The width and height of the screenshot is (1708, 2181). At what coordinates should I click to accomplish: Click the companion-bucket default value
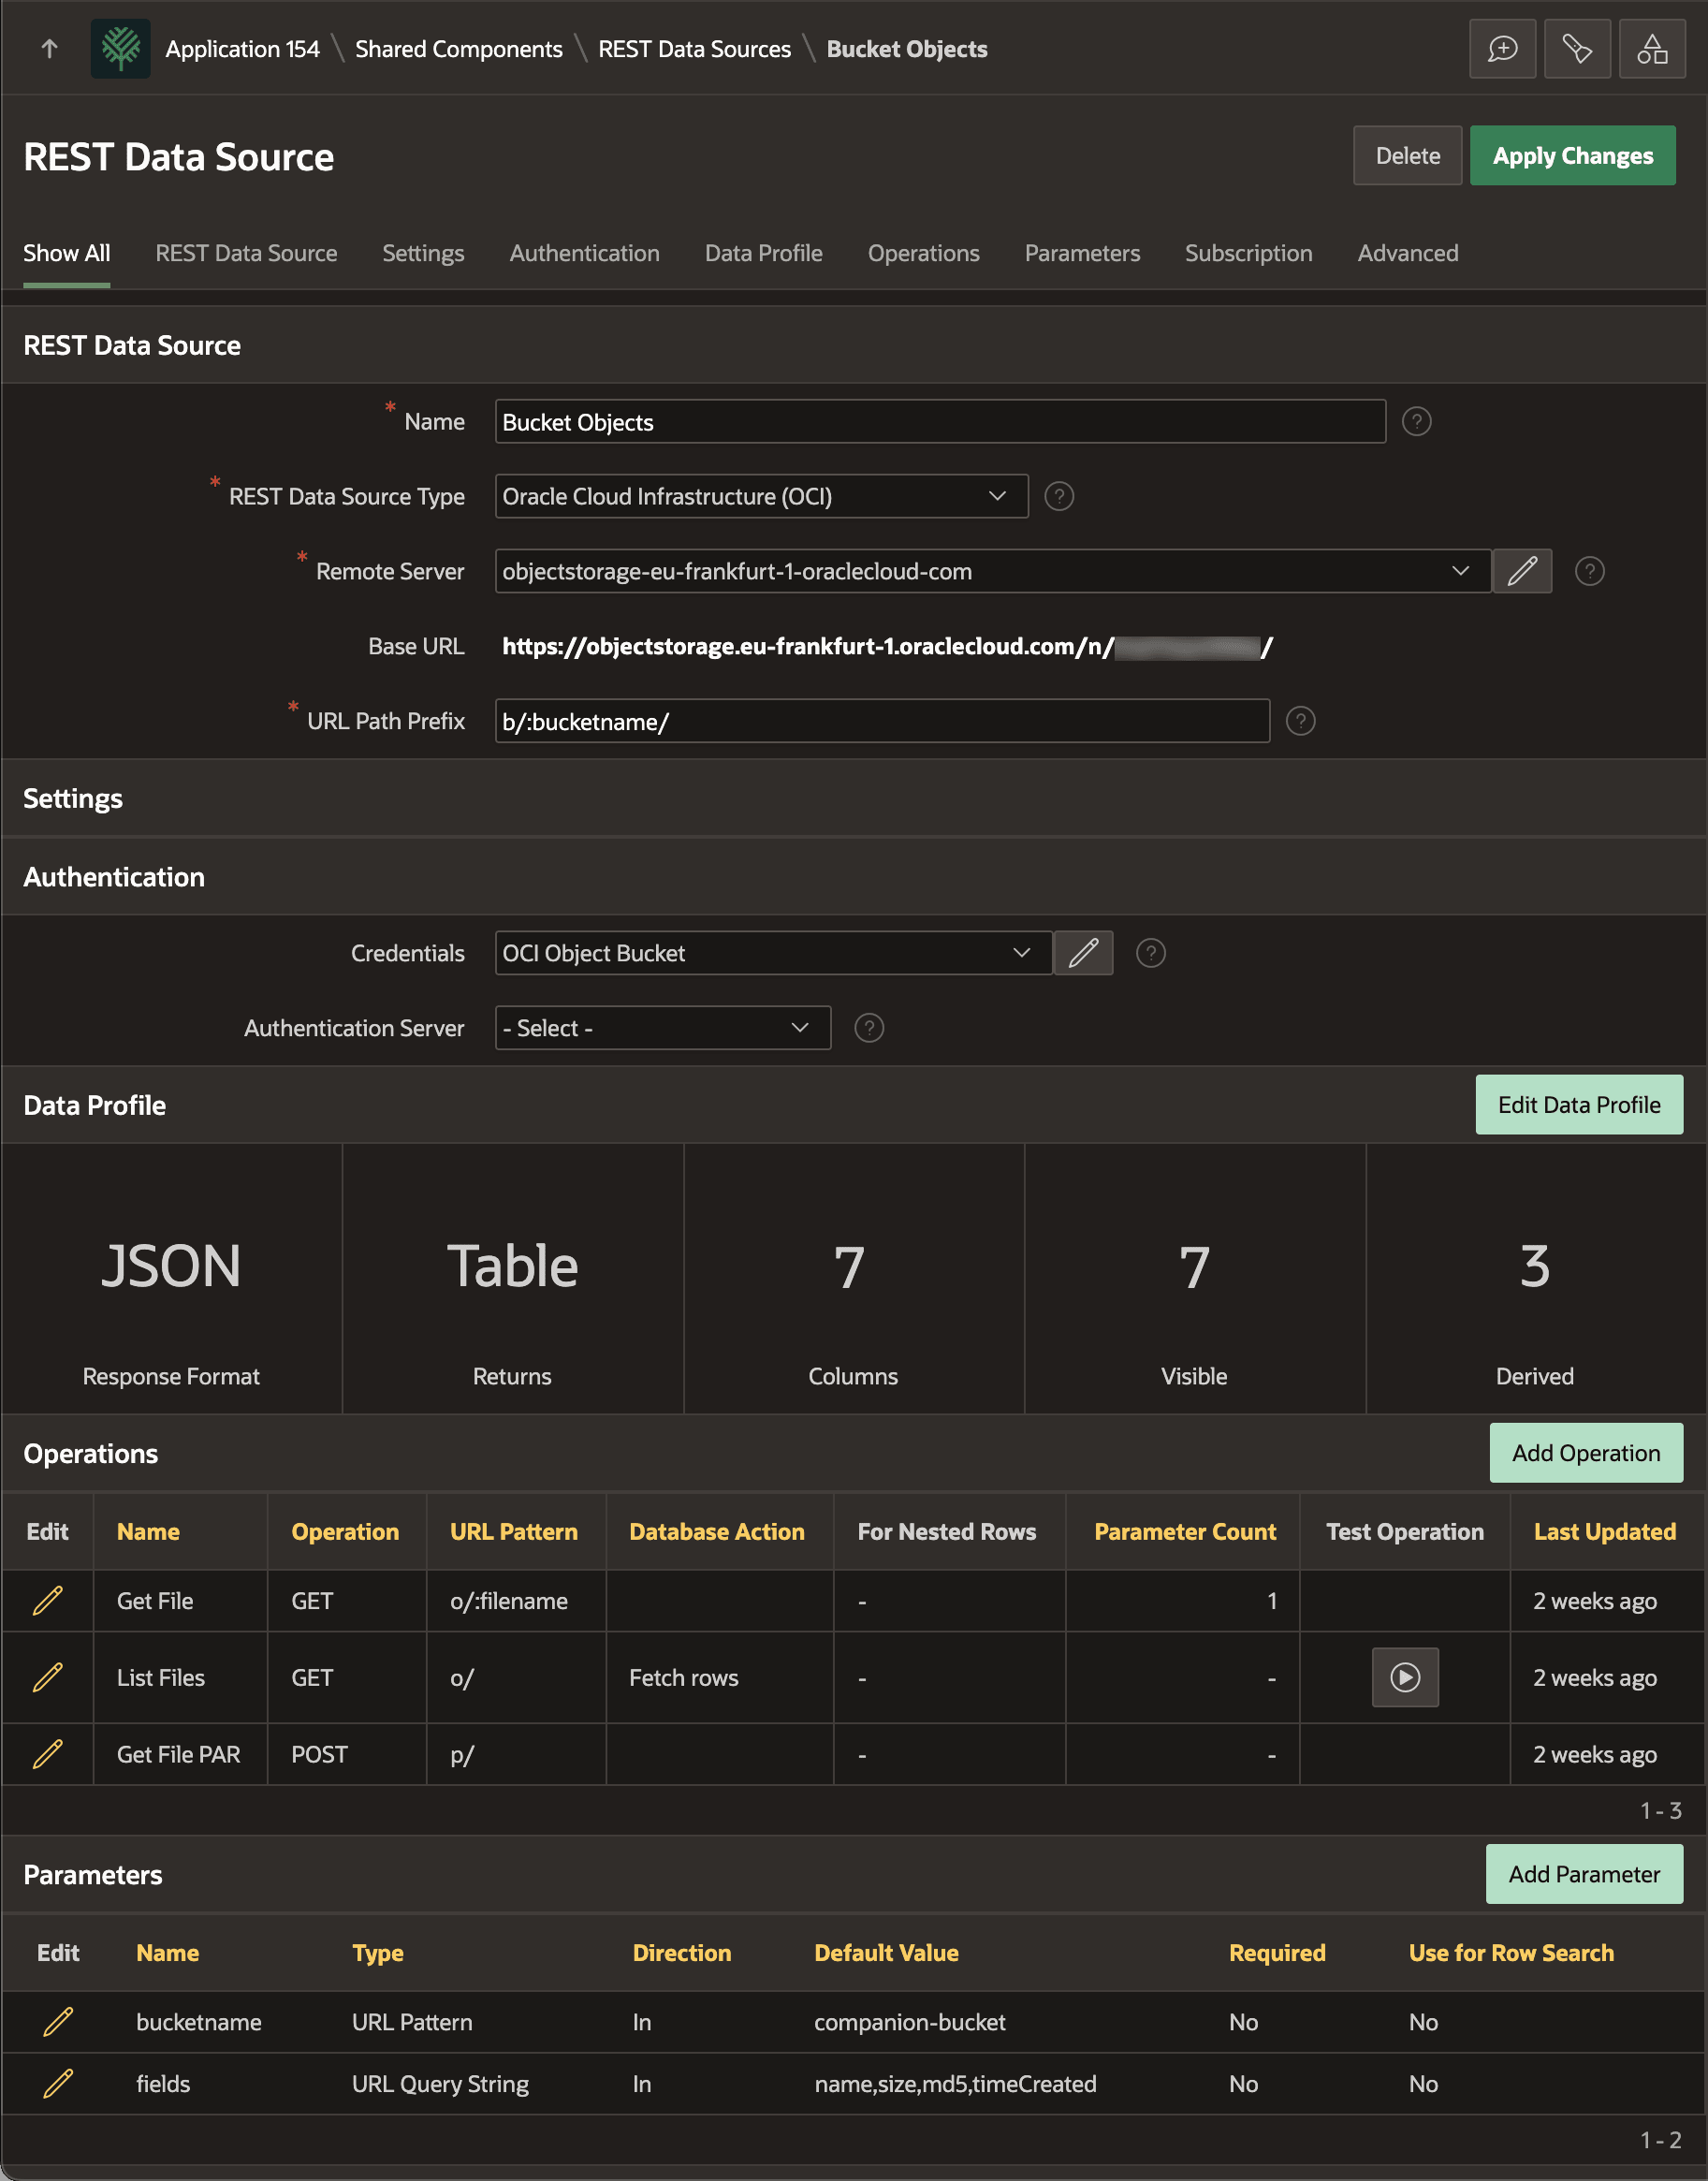pos(910,2022)
